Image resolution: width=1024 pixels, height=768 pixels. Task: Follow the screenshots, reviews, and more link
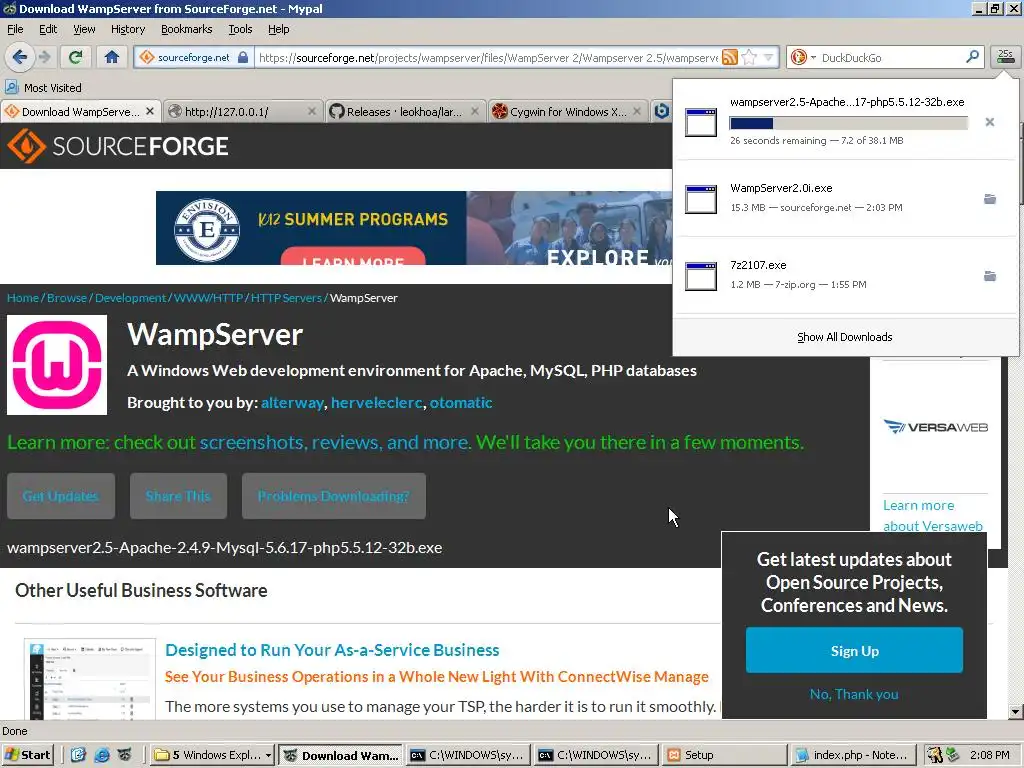(x=334, y=442)
